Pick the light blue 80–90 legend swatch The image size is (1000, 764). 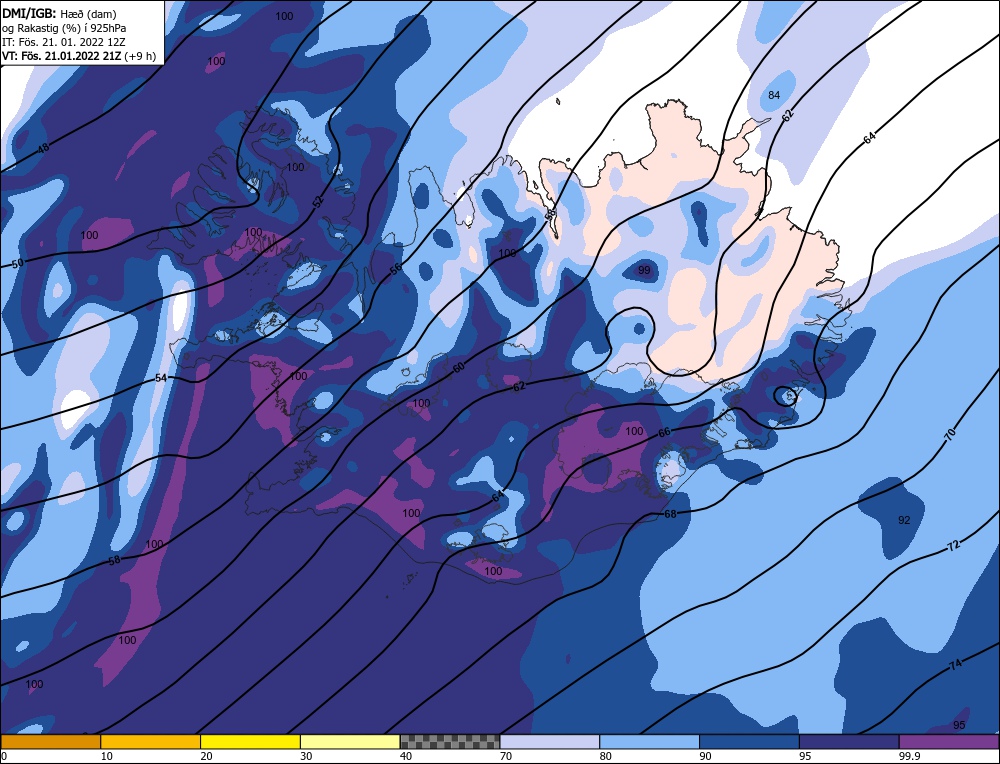click(x=649, y=741)
